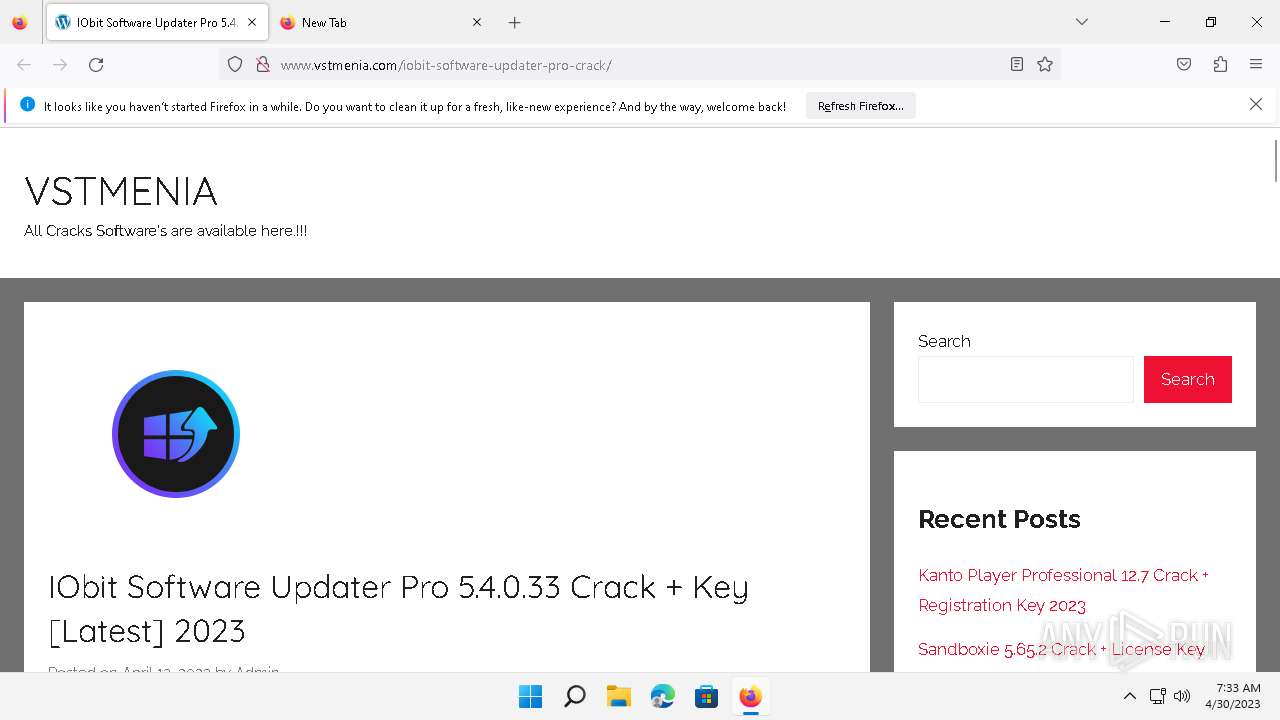Click the IObit Software Updater logo image
The height and width of the screenshot is (720, 1280).
point(176,434)
